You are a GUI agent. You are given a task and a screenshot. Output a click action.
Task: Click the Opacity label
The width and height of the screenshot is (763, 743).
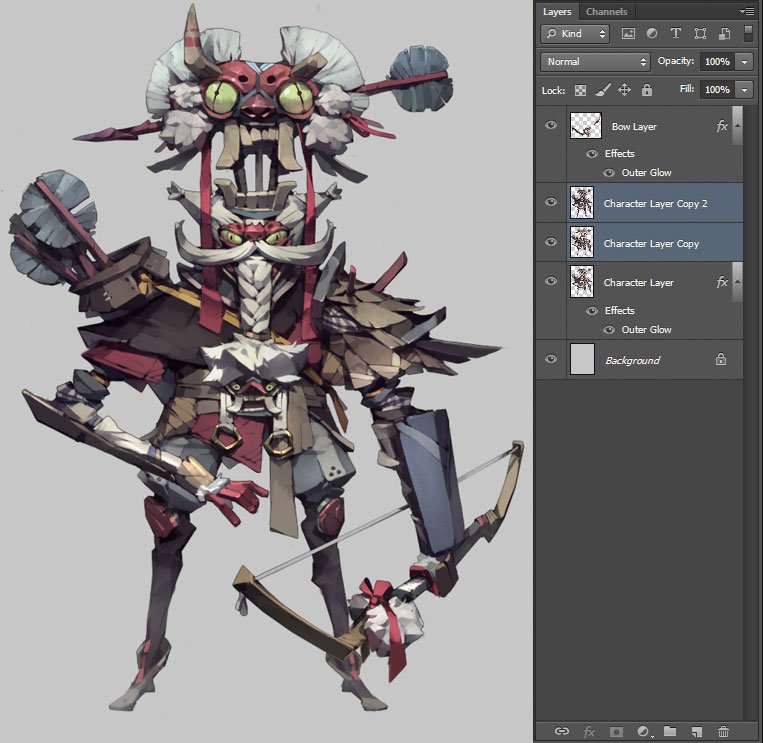pos(676,61)
